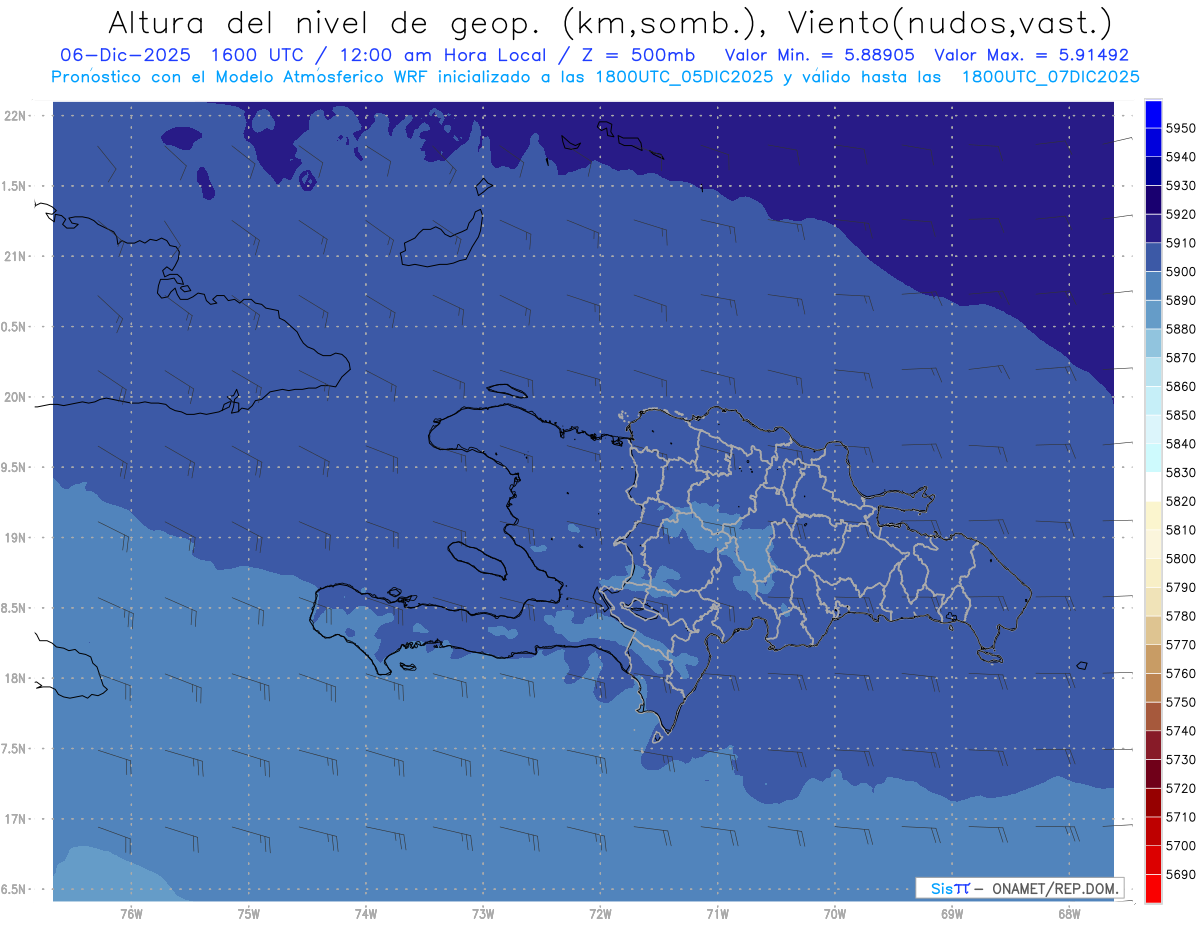Click the white swatch between 5820 and 5830
This screenshot has height=927, width=1200.
pos(1153,486)
